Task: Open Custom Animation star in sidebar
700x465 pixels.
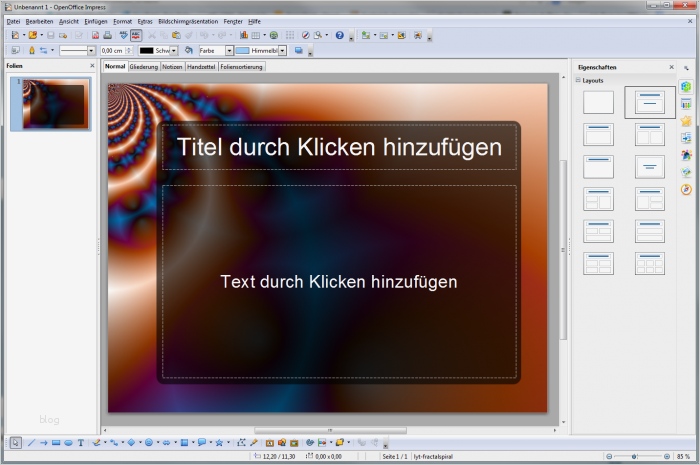Action: click(686, 121)
